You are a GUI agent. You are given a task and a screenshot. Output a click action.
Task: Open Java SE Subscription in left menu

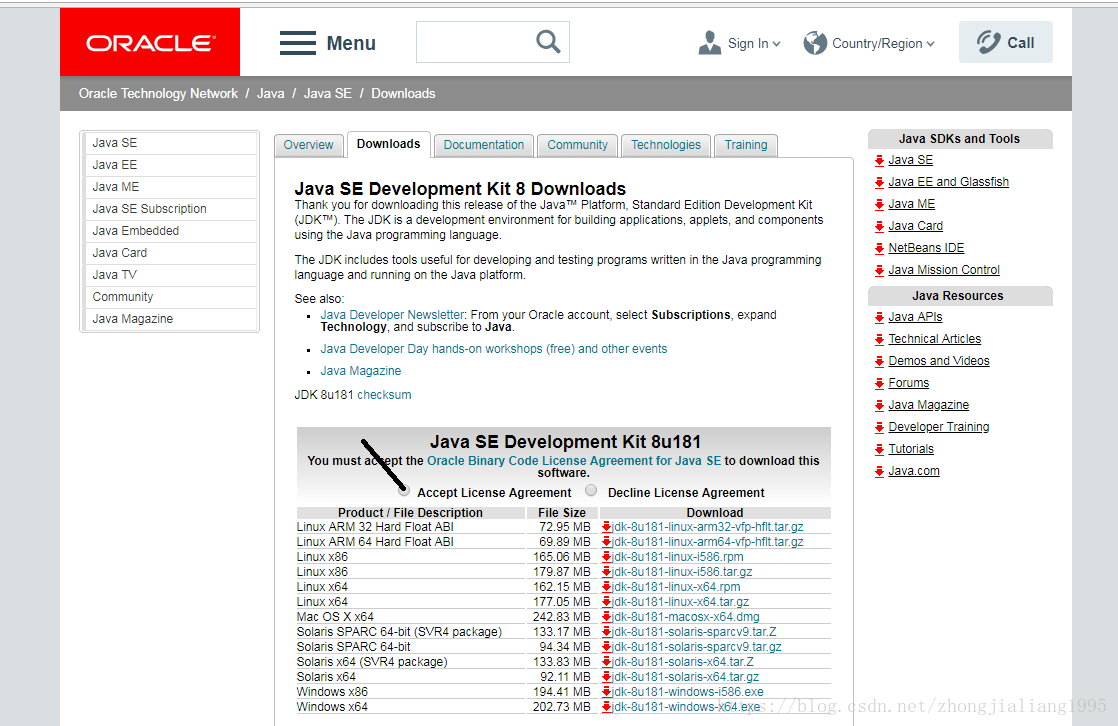[x=170, y=209]
